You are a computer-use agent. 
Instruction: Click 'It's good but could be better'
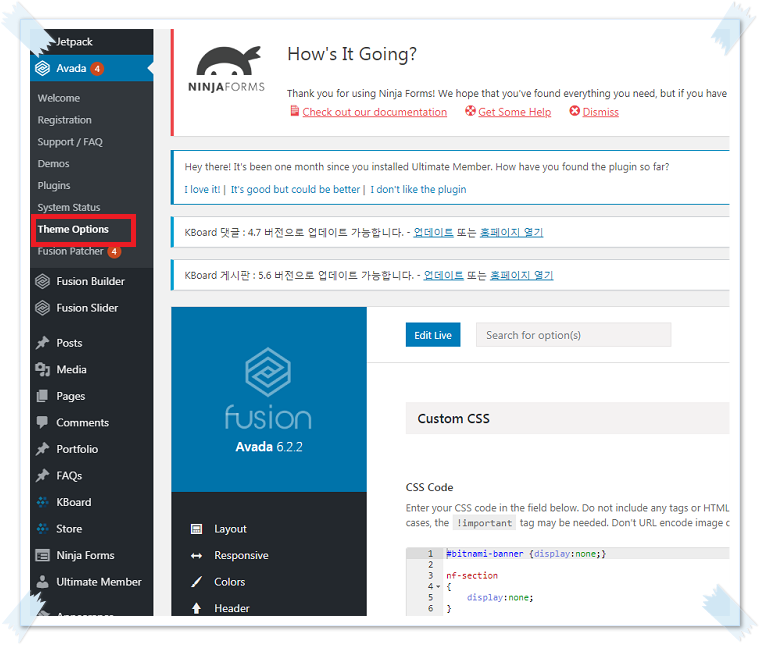click(x=295, y=189)
